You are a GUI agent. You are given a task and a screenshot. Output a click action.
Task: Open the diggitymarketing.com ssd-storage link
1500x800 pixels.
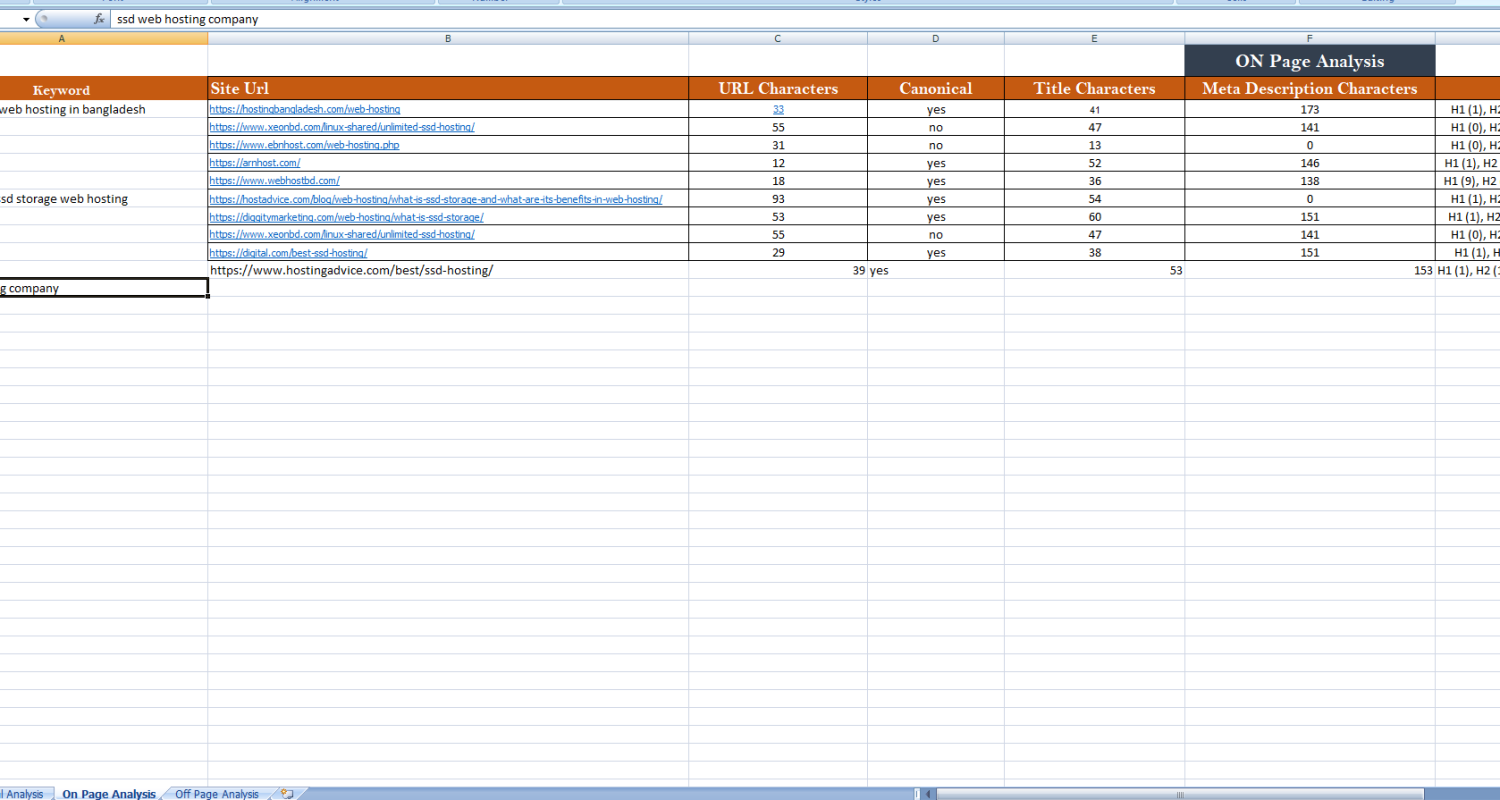pyautogui.click(x=347, y=217)
